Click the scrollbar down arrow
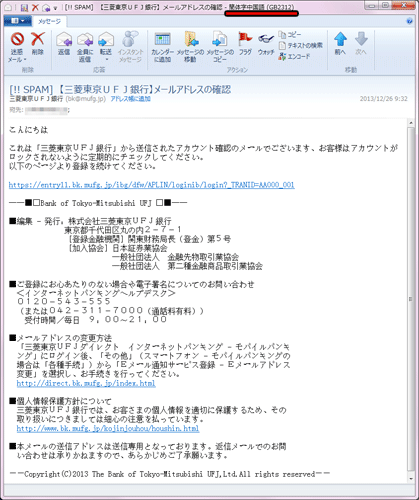The width and height of the screenshot is (419, 500). point(411,479)
